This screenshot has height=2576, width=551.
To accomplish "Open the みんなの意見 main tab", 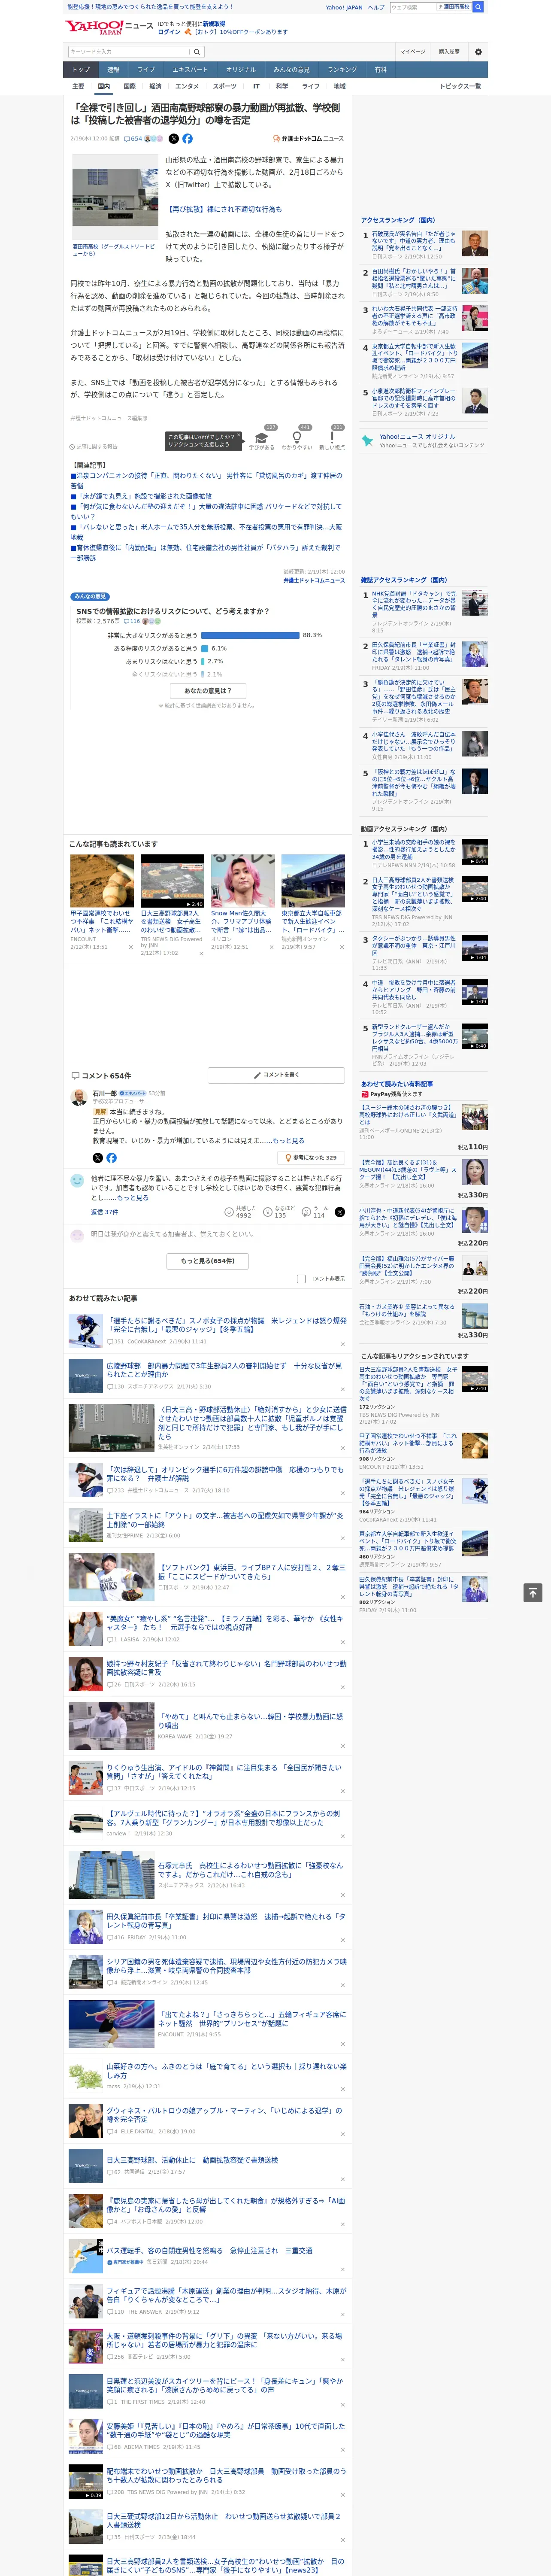I will click(x=292, y=70).
